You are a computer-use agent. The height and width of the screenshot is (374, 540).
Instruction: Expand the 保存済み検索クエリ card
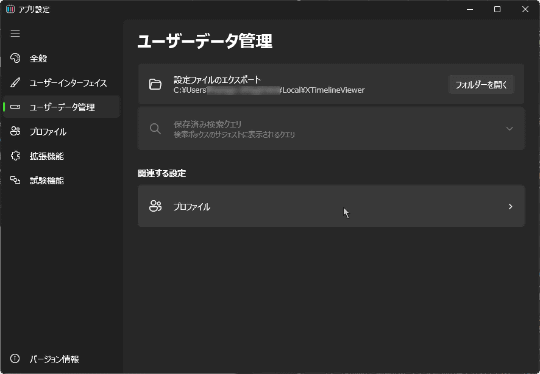(331, 128)
